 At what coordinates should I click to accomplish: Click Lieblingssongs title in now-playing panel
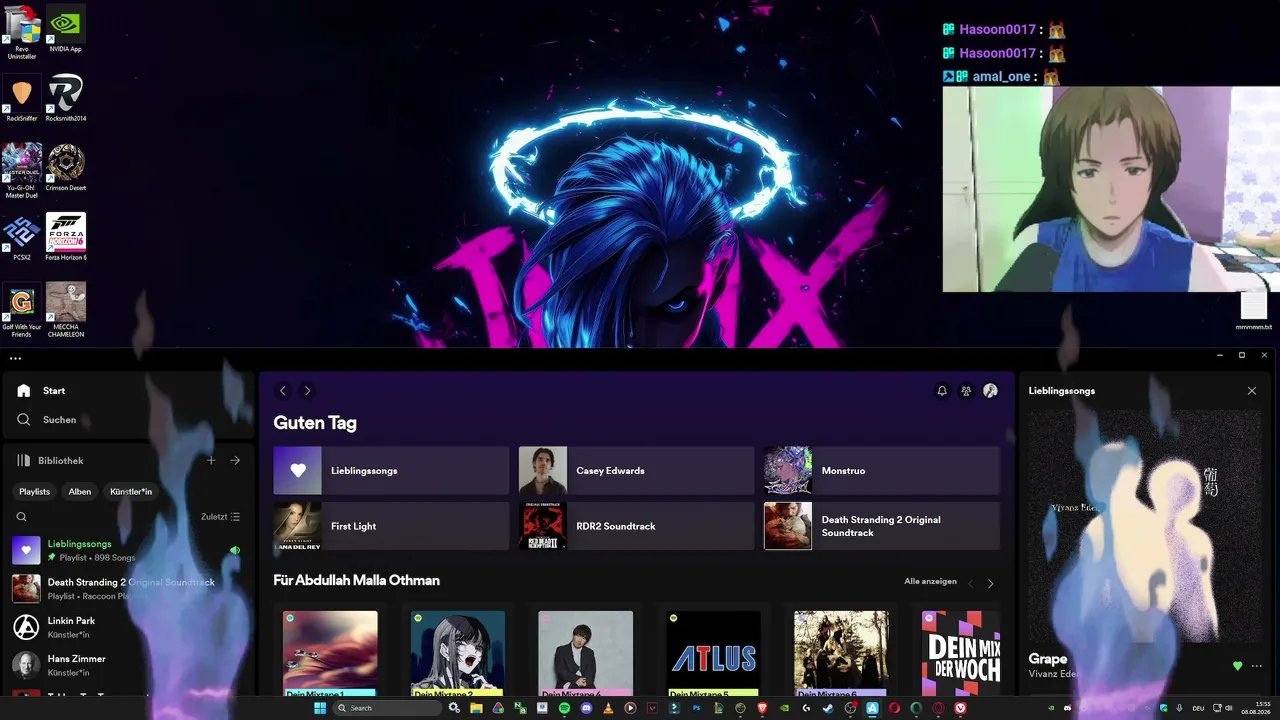[x=1062, y=391]
